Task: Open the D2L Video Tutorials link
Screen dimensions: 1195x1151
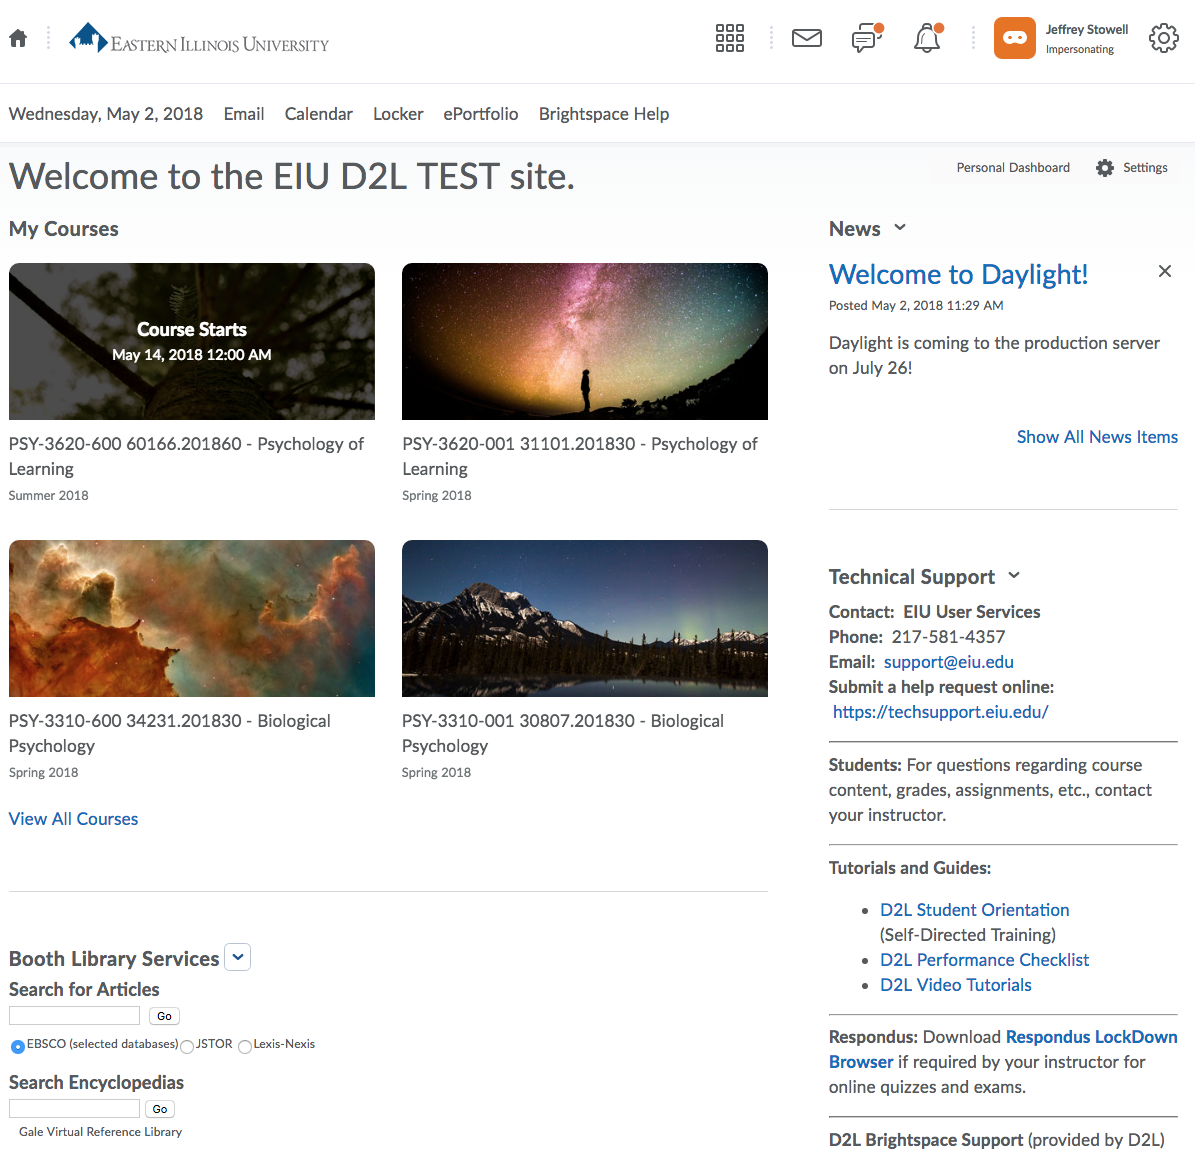Action: click(955, 985)
